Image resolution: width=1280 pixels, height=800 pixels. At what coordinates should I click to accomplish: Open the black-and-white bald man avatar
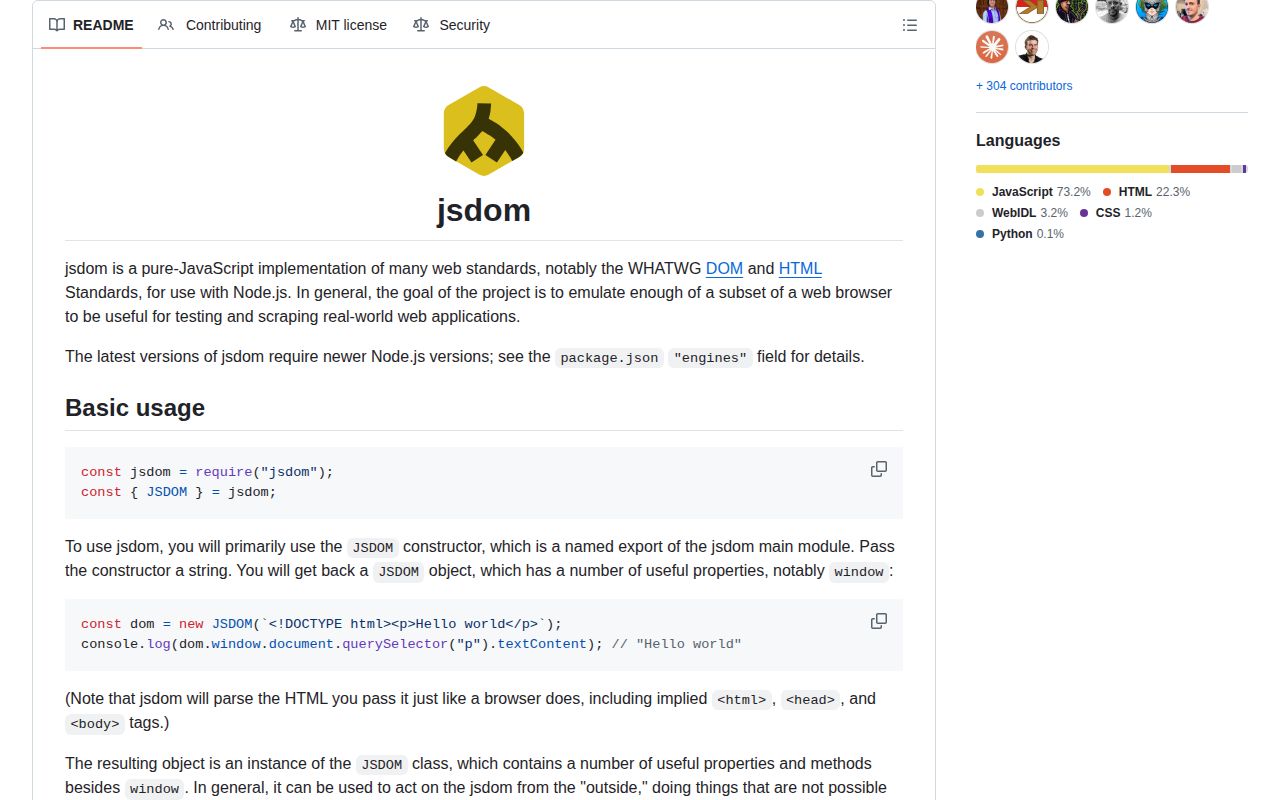[1112, 10]
